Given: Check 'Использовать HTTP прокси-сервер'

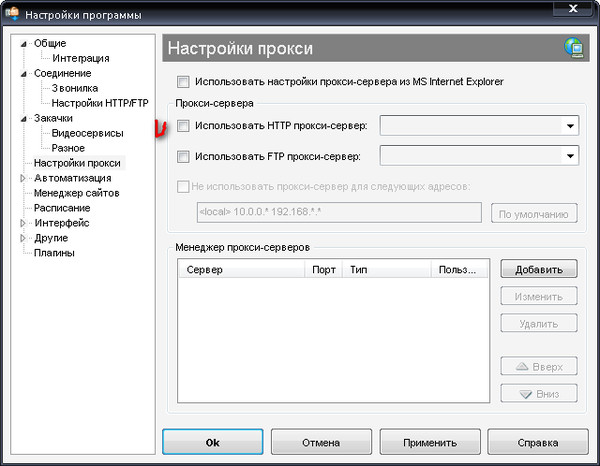Looking at the screenshot, I should click(183, 125).
